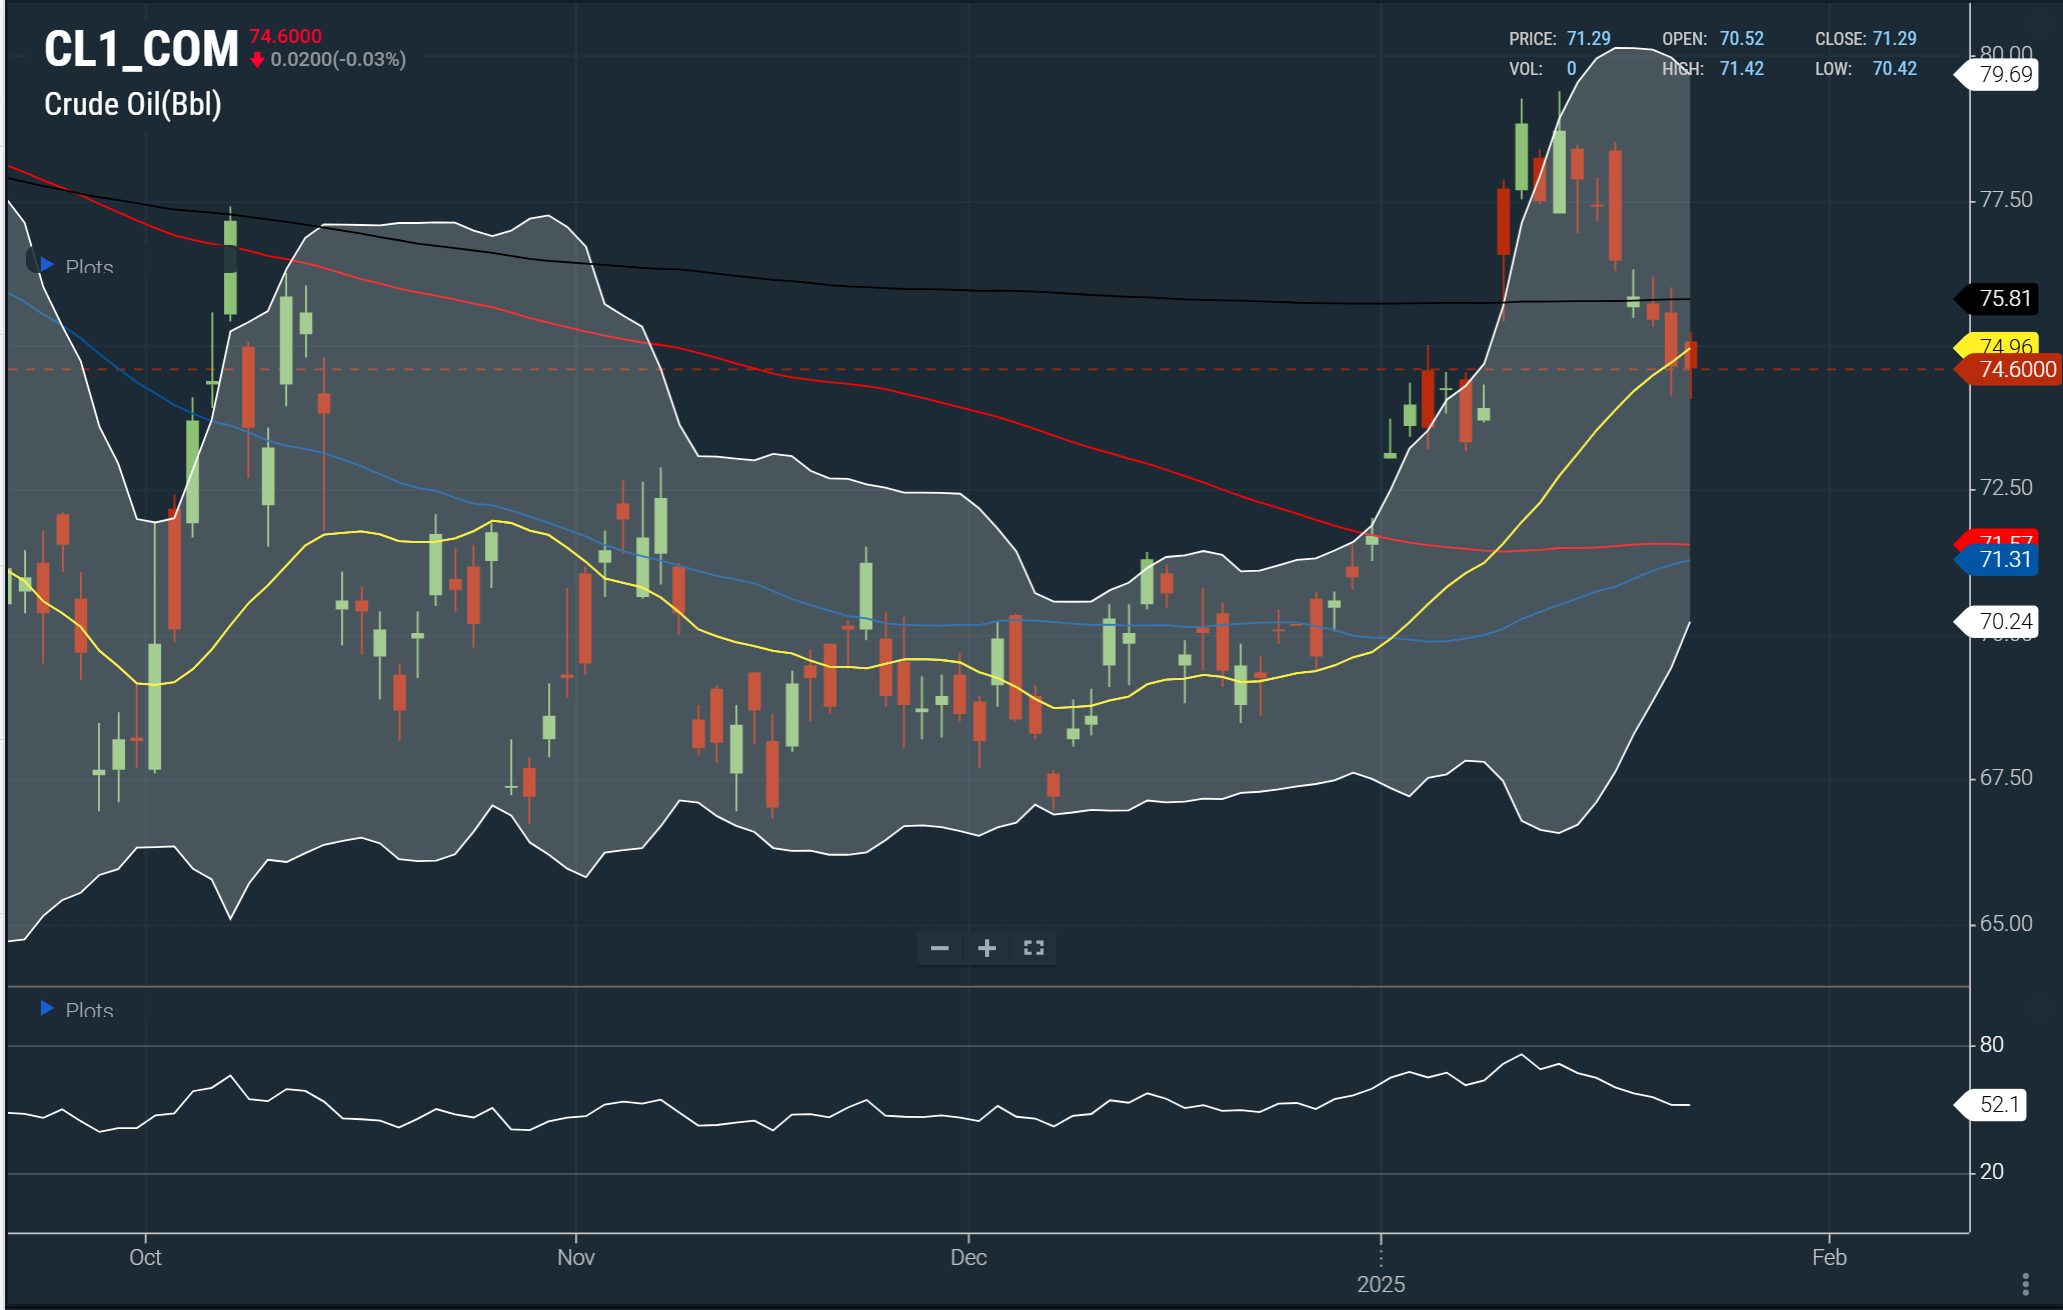The height and width of the screenshot is (1310, 2063).
Task: Click the Feb timeline marker
Action: point(1829,1258)
